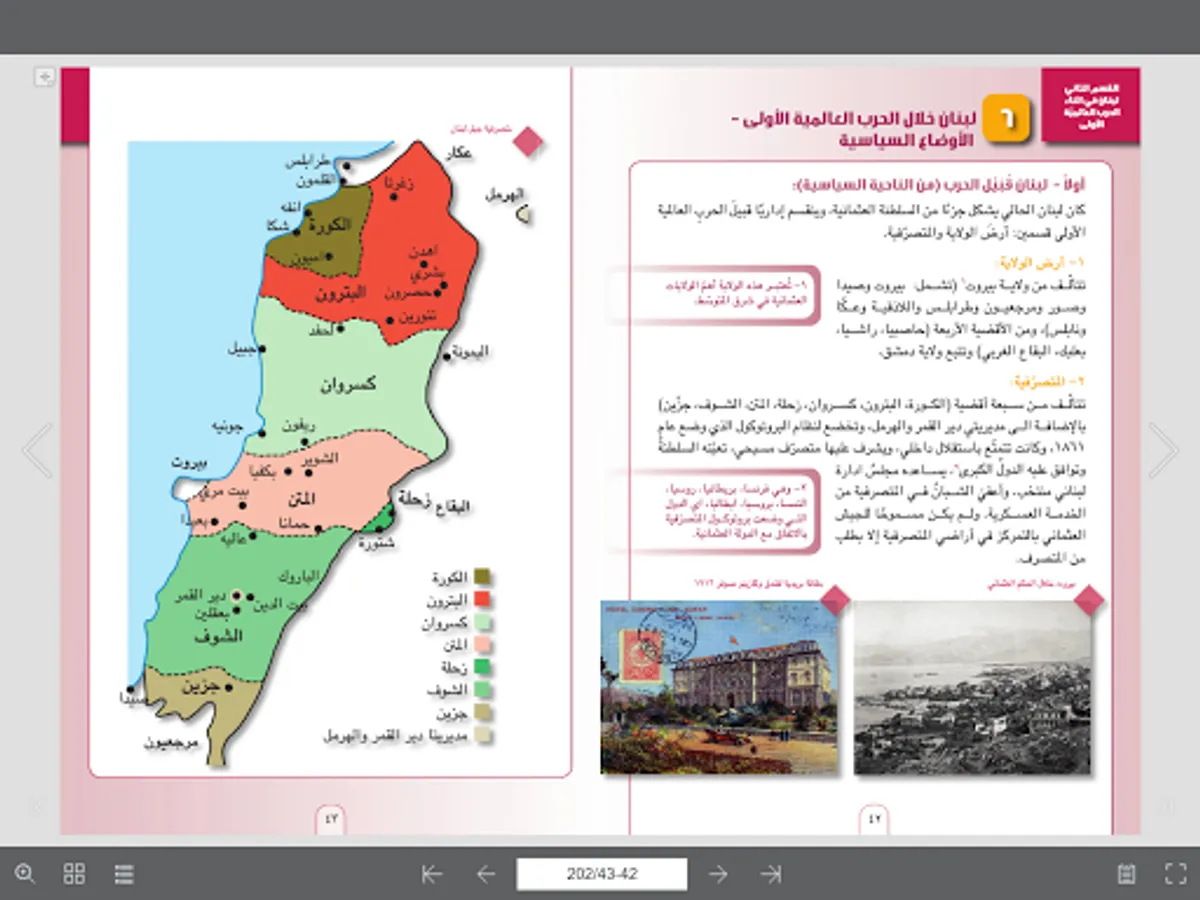
Task: Open the table of contents list
Action: click(124, 873)
